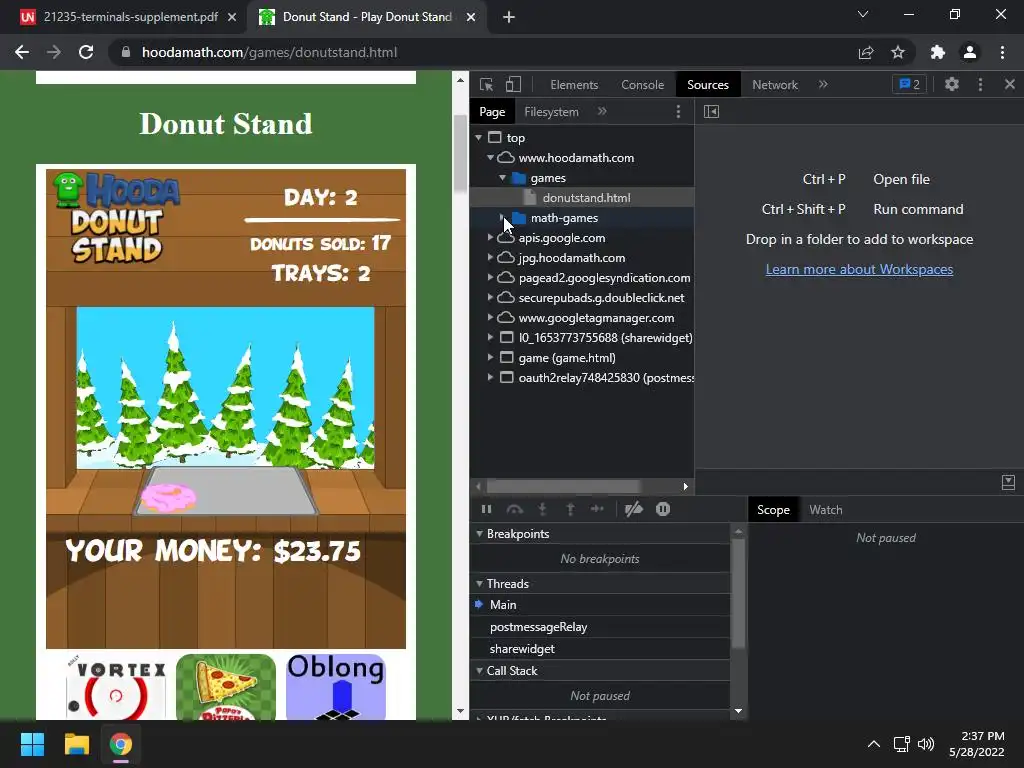The height and width of the screenshot is (768, 1024).
Task: Collapse www.hoodamath.com tree node
Action: 490,157
